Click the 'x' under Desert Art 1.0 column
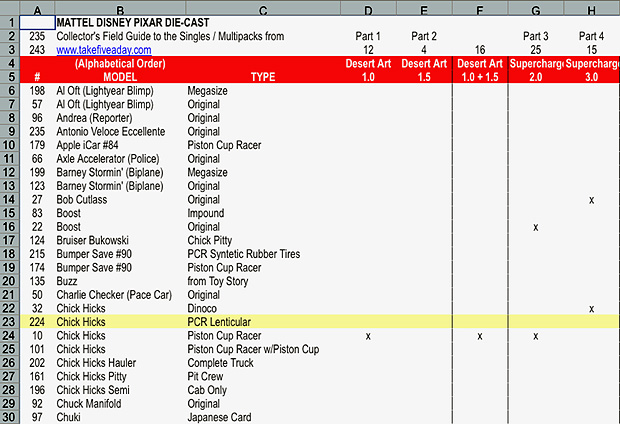 pos(368,336)
